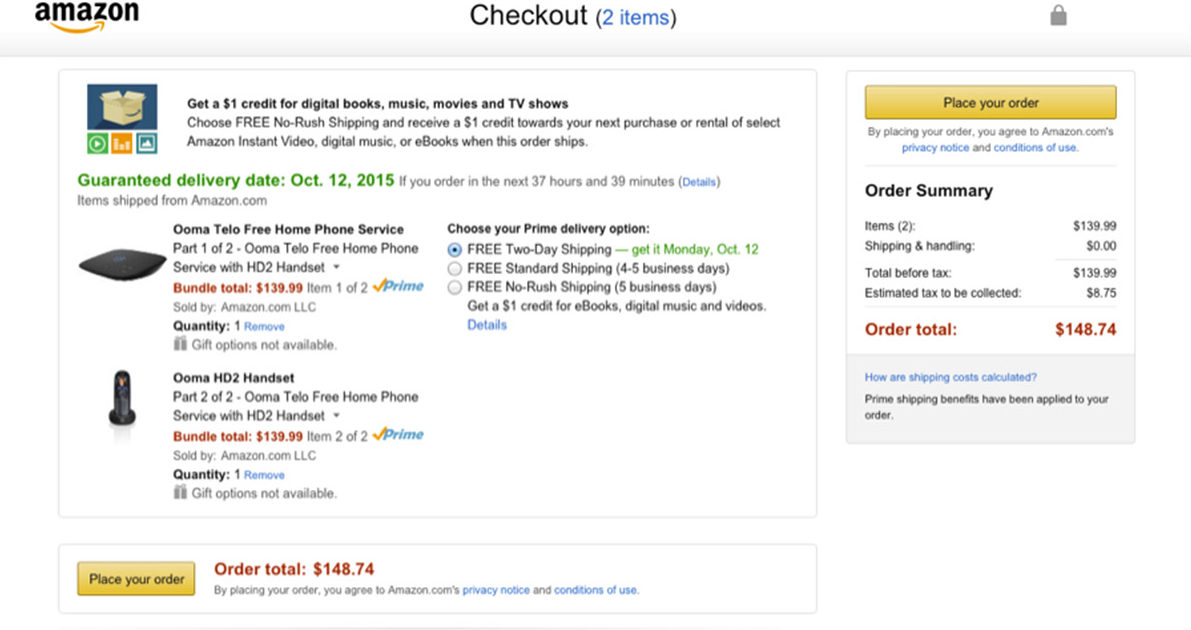The image size is (1191, 630).
Task: Choose FREE No-Rush Shipping option
Action: click(x=455, y=288)
